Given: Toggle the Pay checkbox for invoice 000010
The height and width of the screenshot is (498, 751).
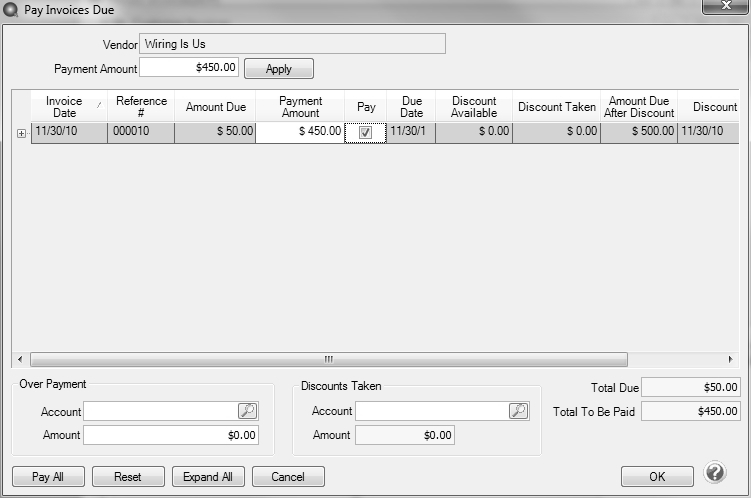Looking at the screenshot, I should [365, 133].
